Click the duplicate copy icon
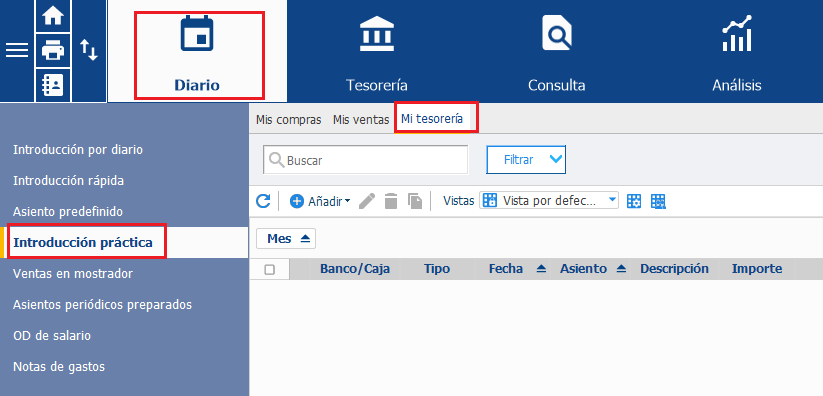 415,201
